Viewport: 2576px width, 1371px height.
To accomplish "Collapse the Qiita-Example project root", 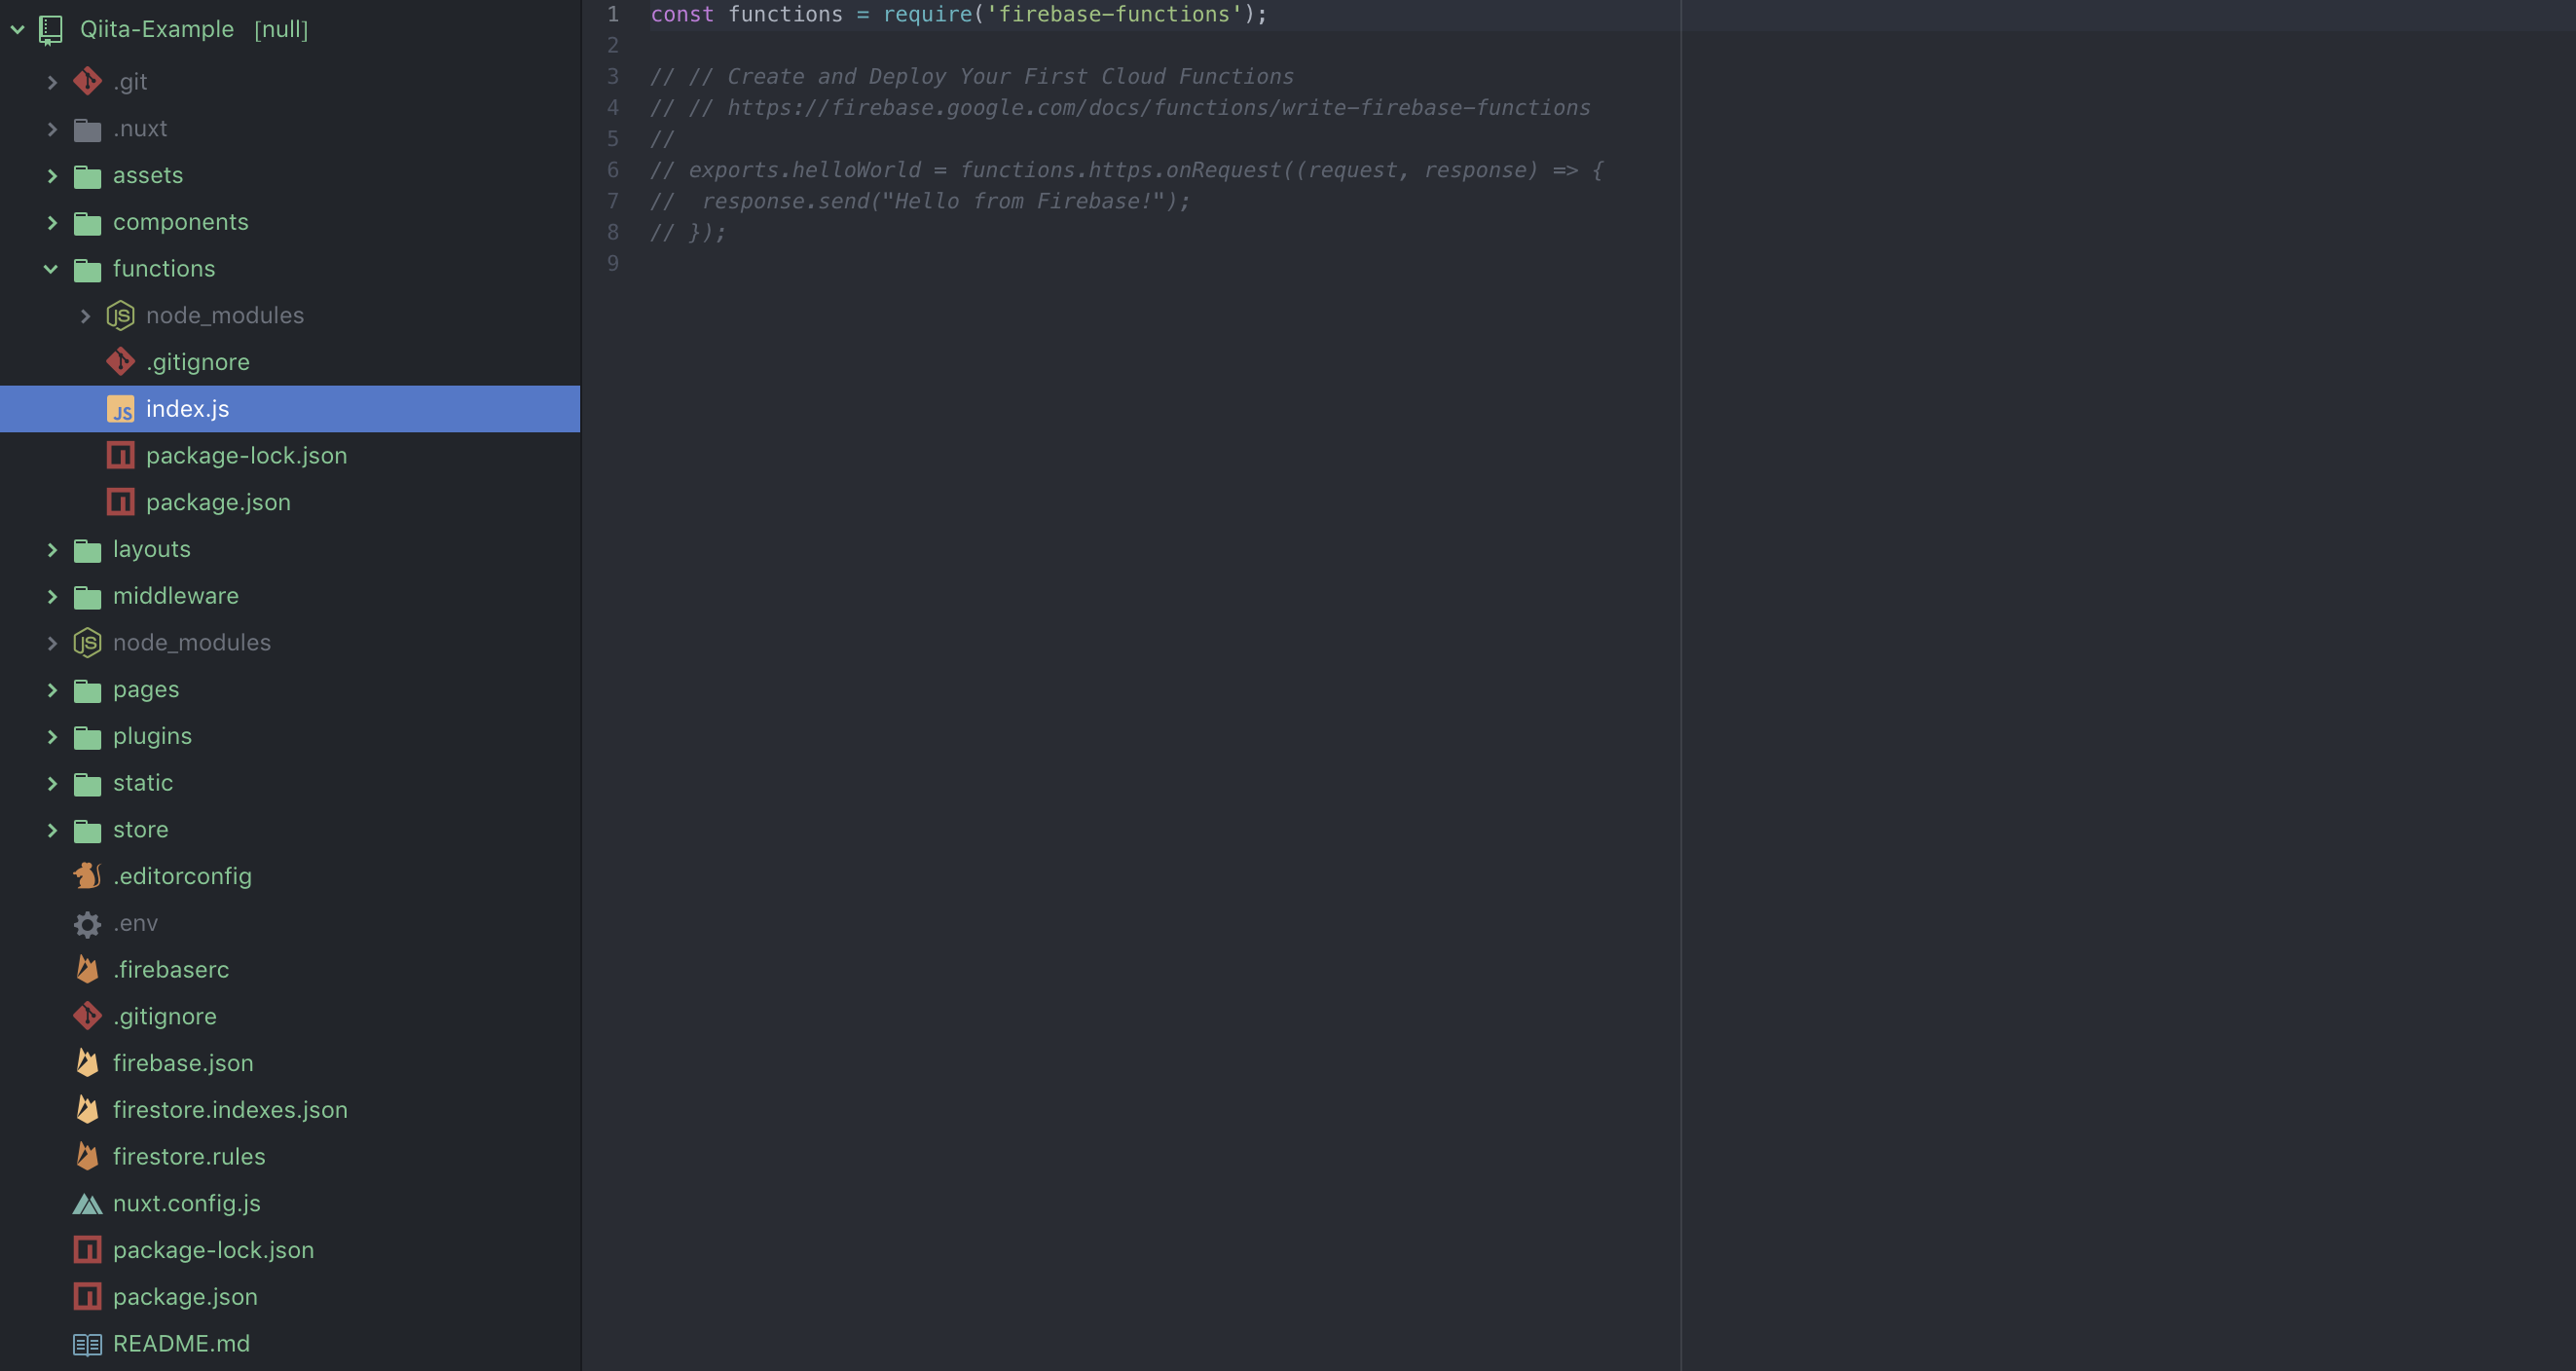I will (x=17, y=30).
